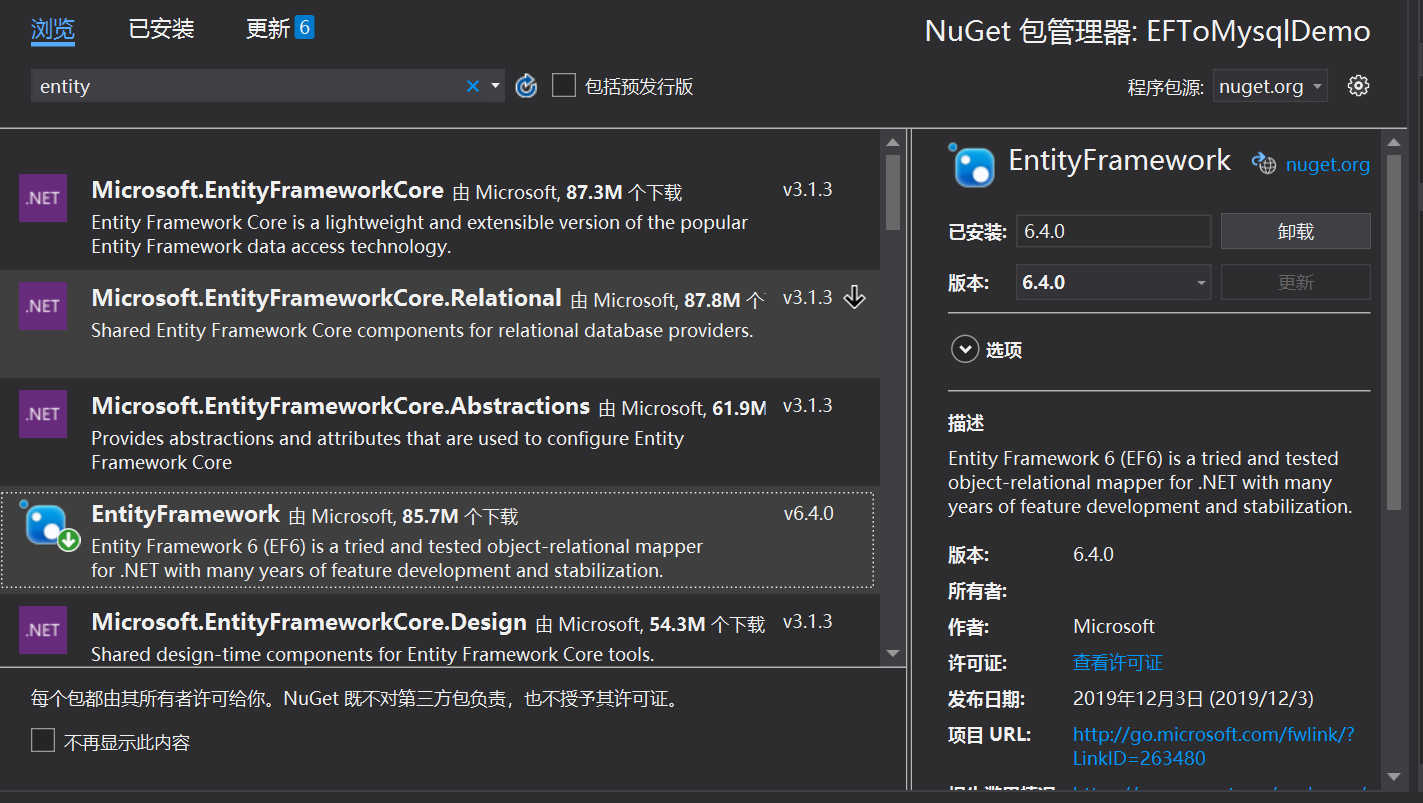Switch to 已安装 installed tab

161,29
